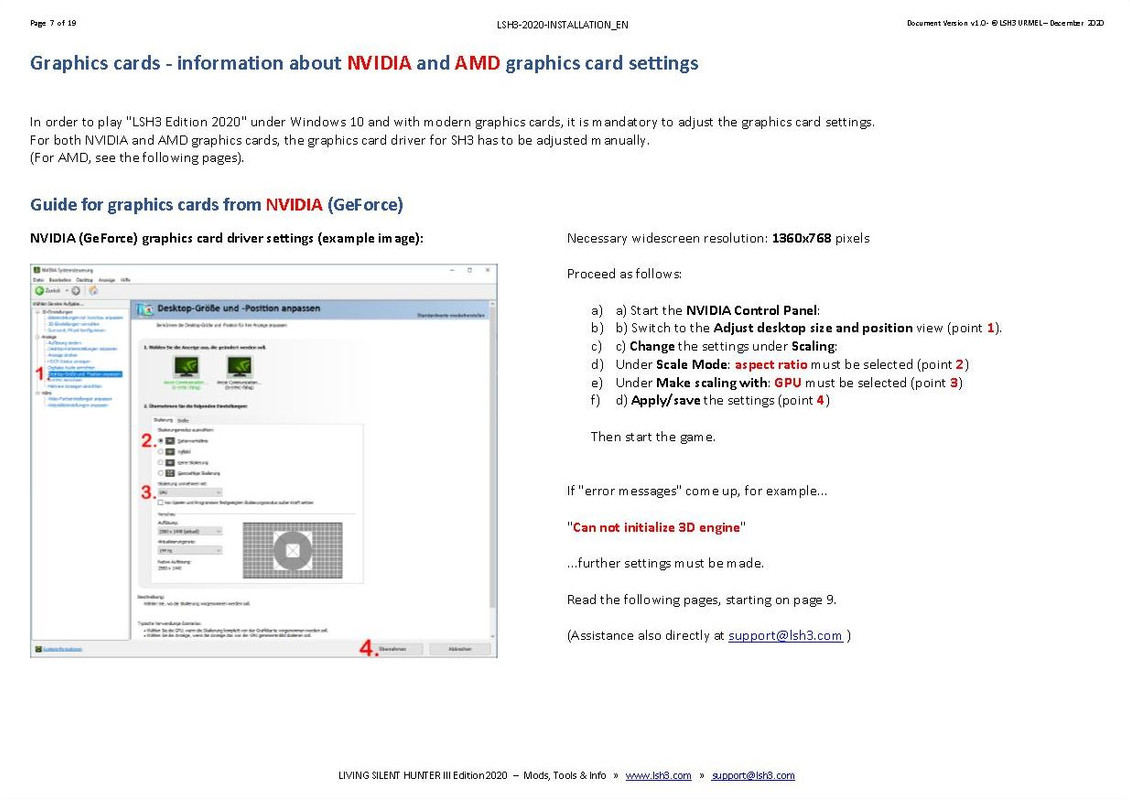Image resolution: width=1130 pixels, height=800 pixels.
Task: Open the Datei menu
Action: pyautogui.click(x=38, y=280)
